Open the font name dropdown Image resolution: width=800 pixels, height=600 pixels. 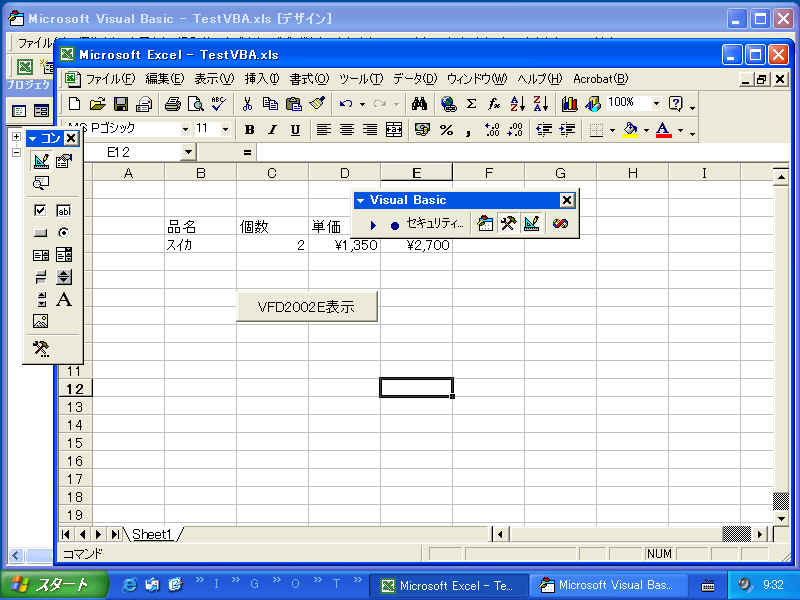coord(185,130)
